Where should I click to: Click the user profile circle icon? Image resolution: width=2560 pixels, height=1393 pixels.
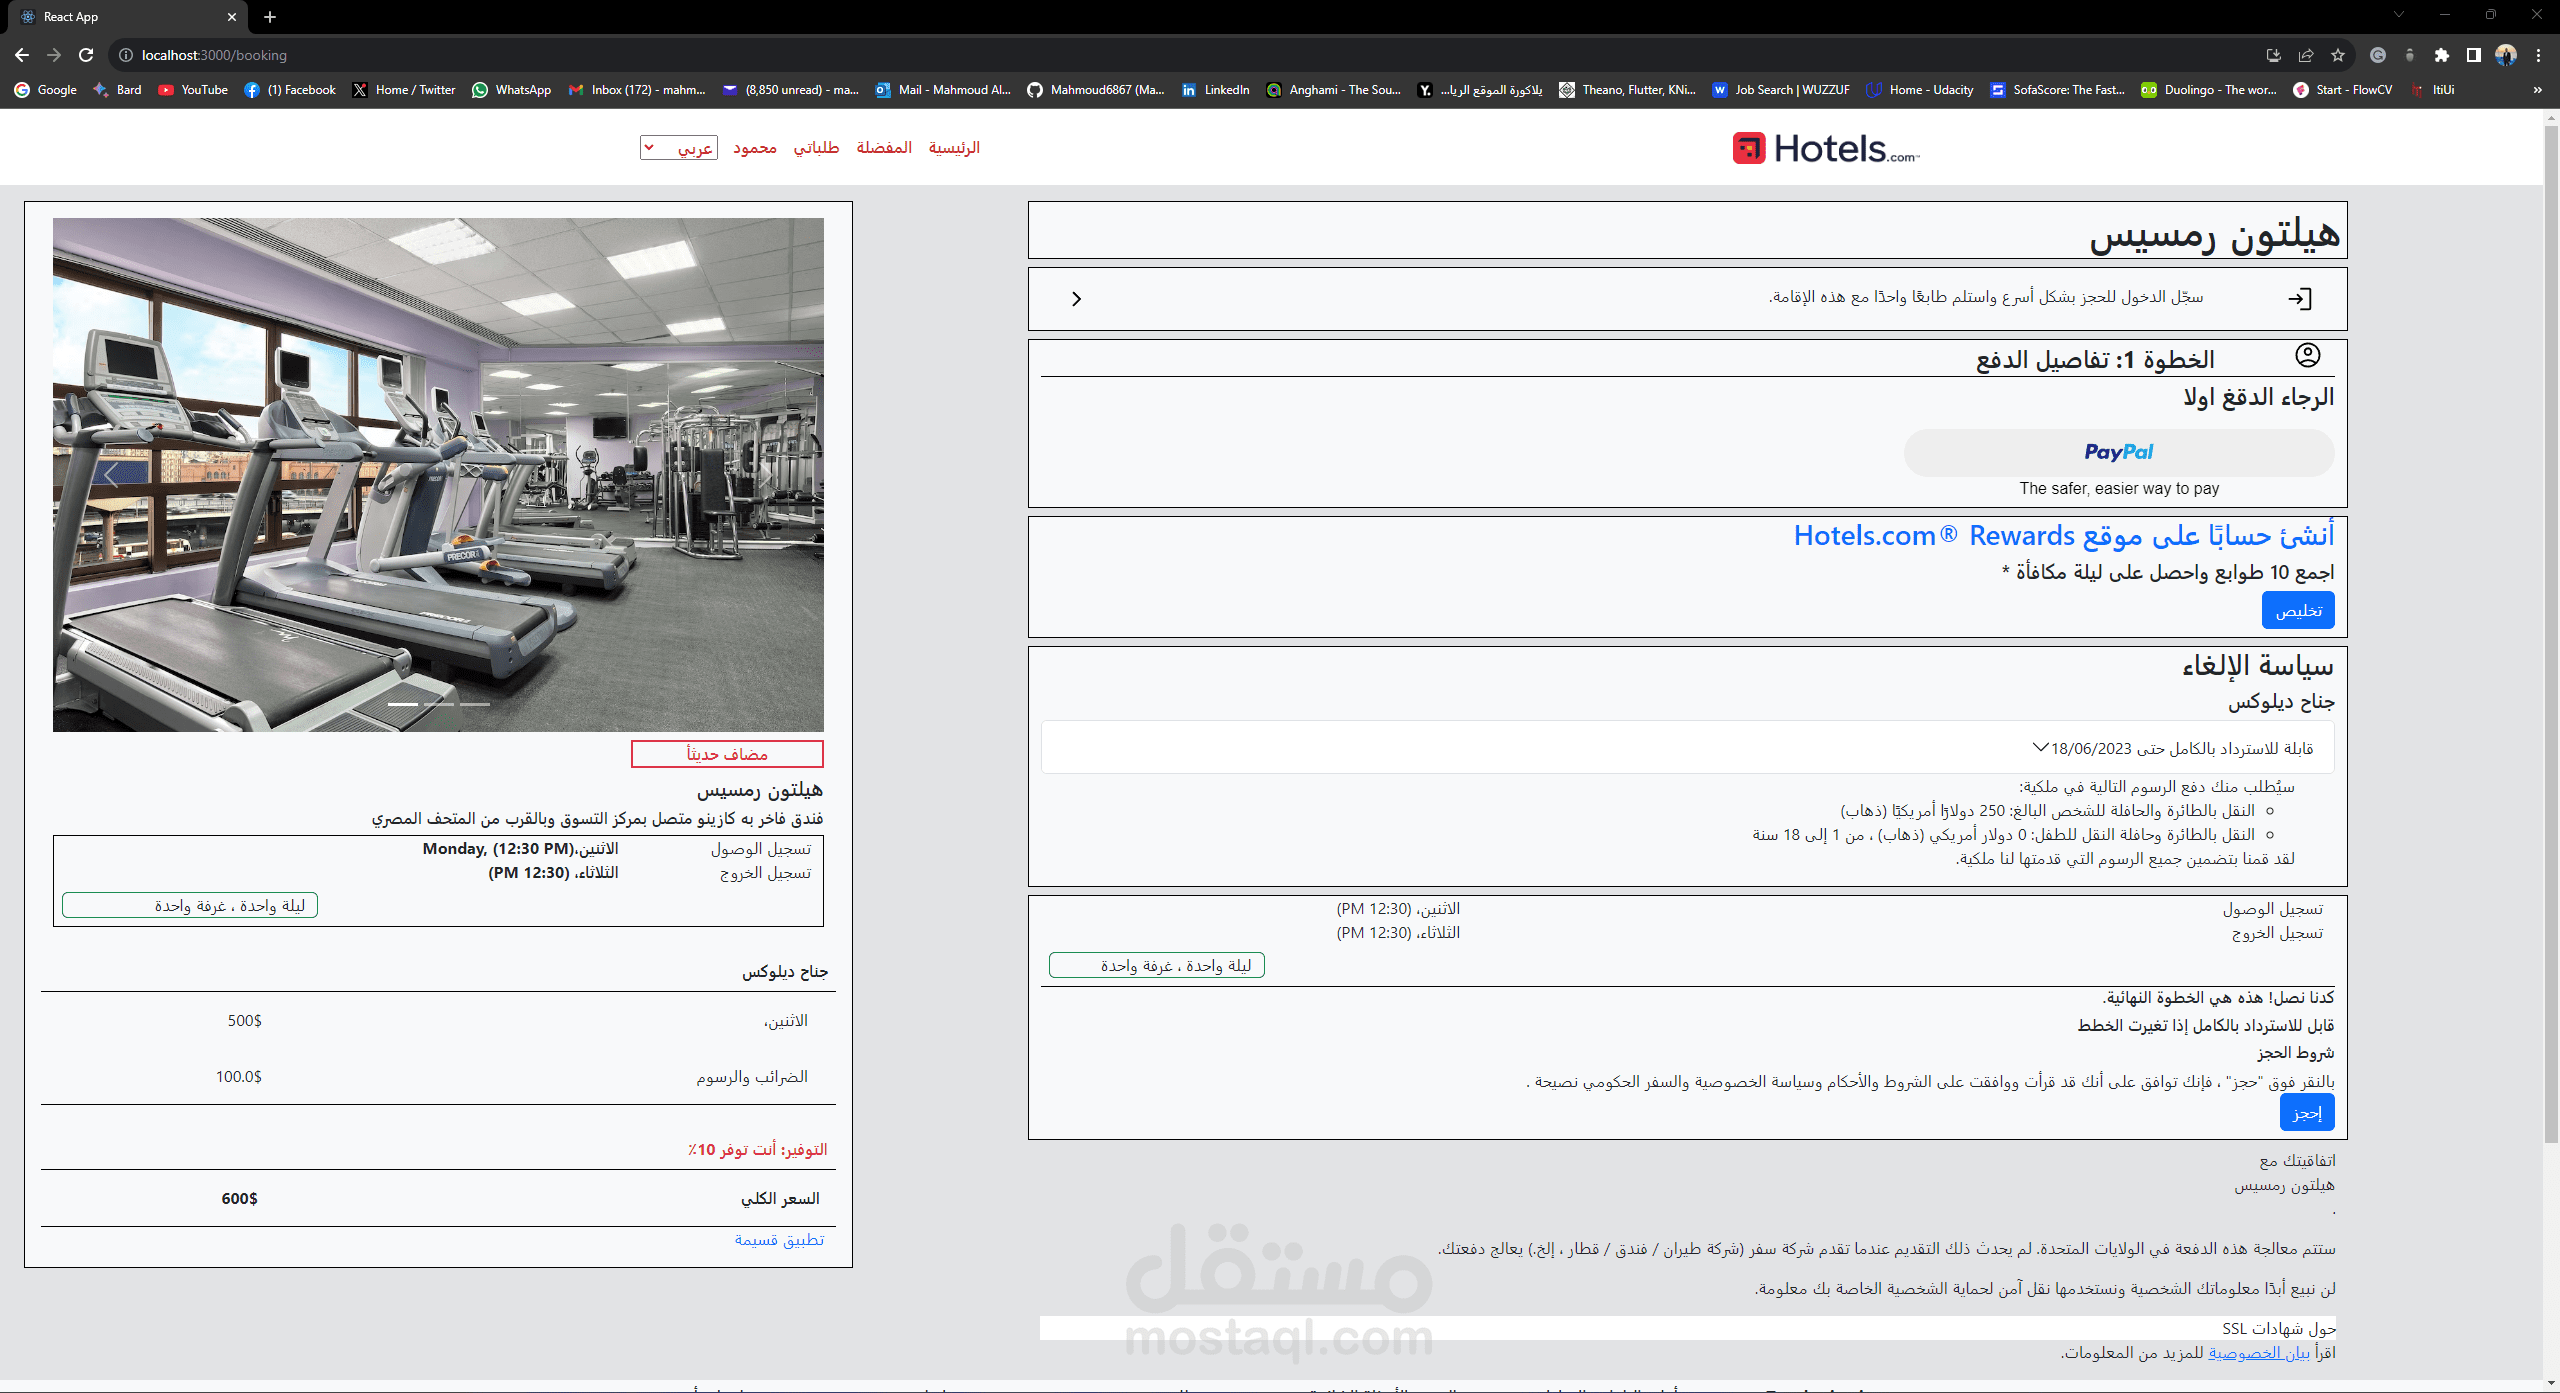(x=2307, y=355)
